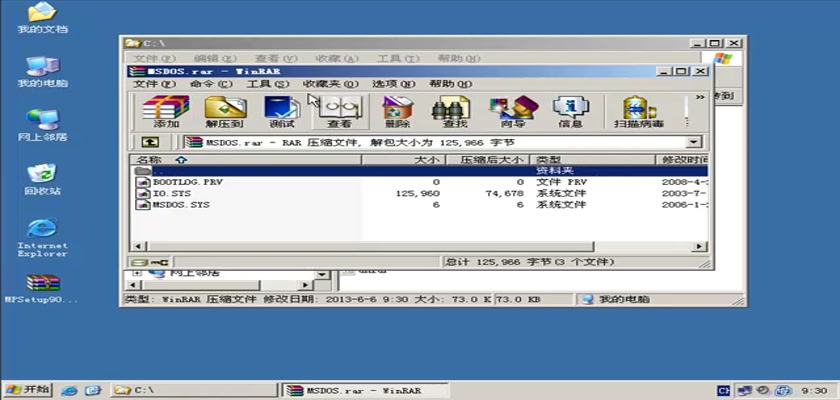Click 工具(T) menu in C:\ explorer window
840x400 pixels.
tap(398, 58)
